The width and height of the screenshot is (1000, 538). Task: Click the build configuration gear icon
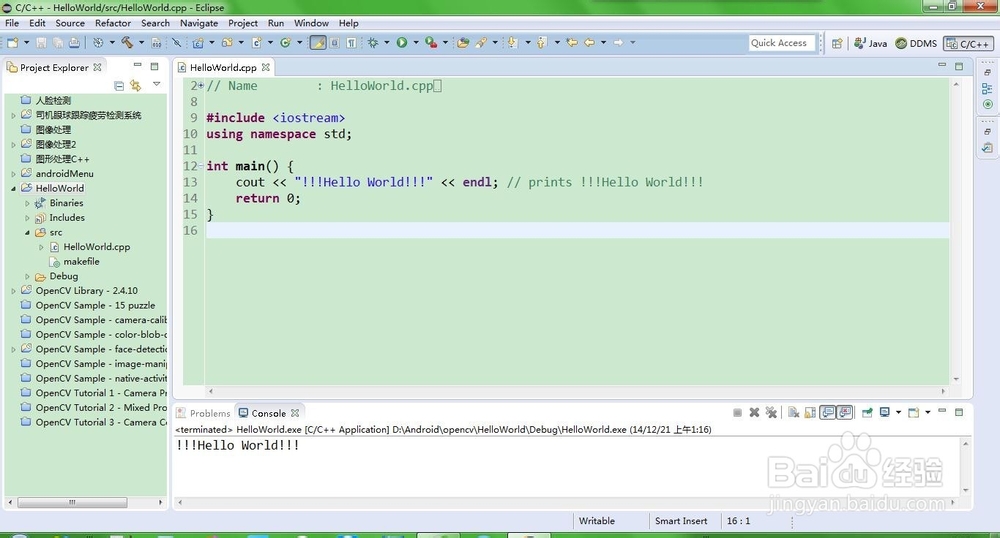click(98, 43)
